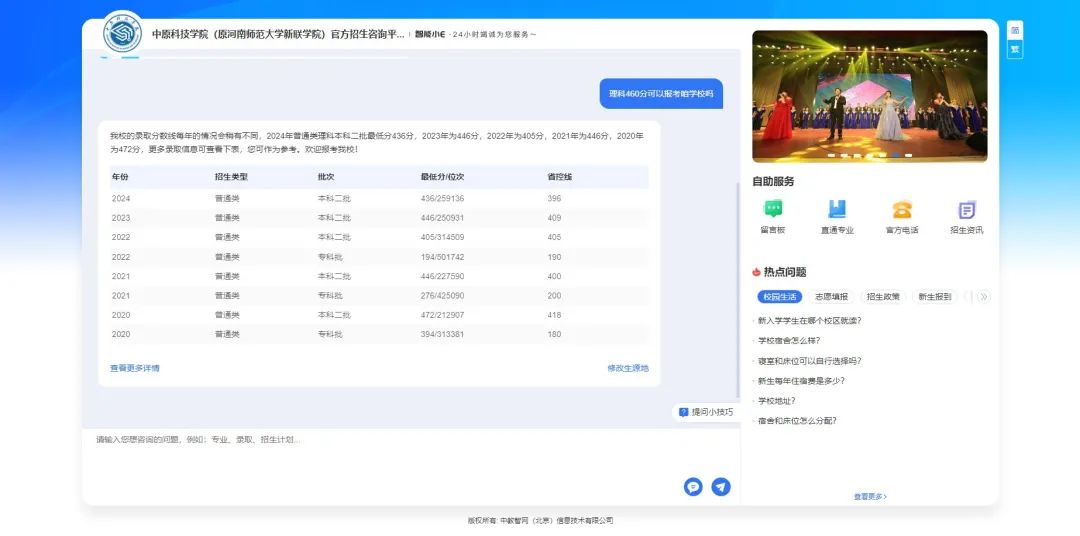The image size is (1080, 536).
Task: Click the 自助服务 heading
Action: (x=773, y=182)
